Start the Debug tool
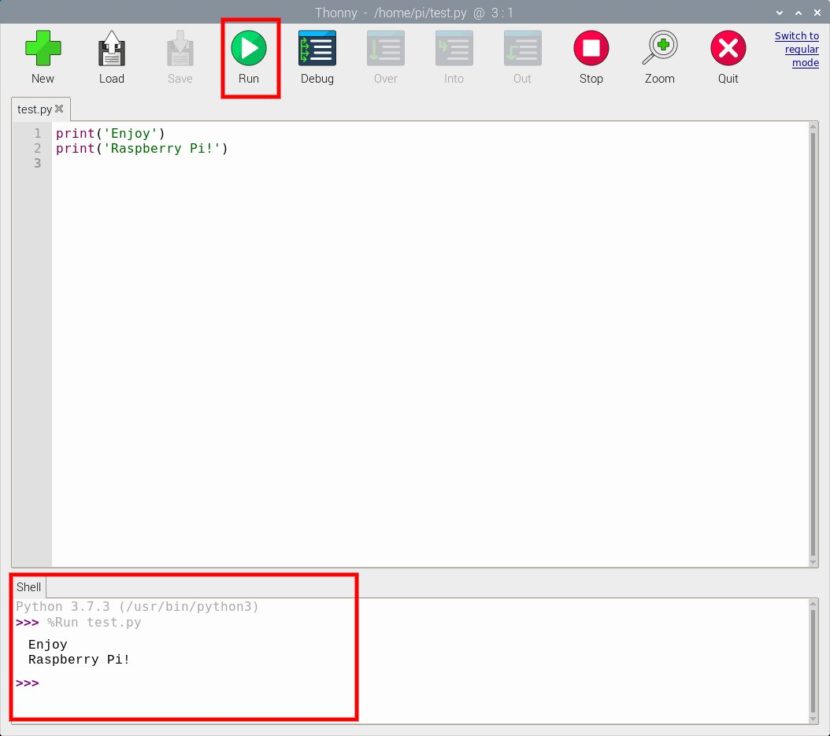 click(317, 47)
